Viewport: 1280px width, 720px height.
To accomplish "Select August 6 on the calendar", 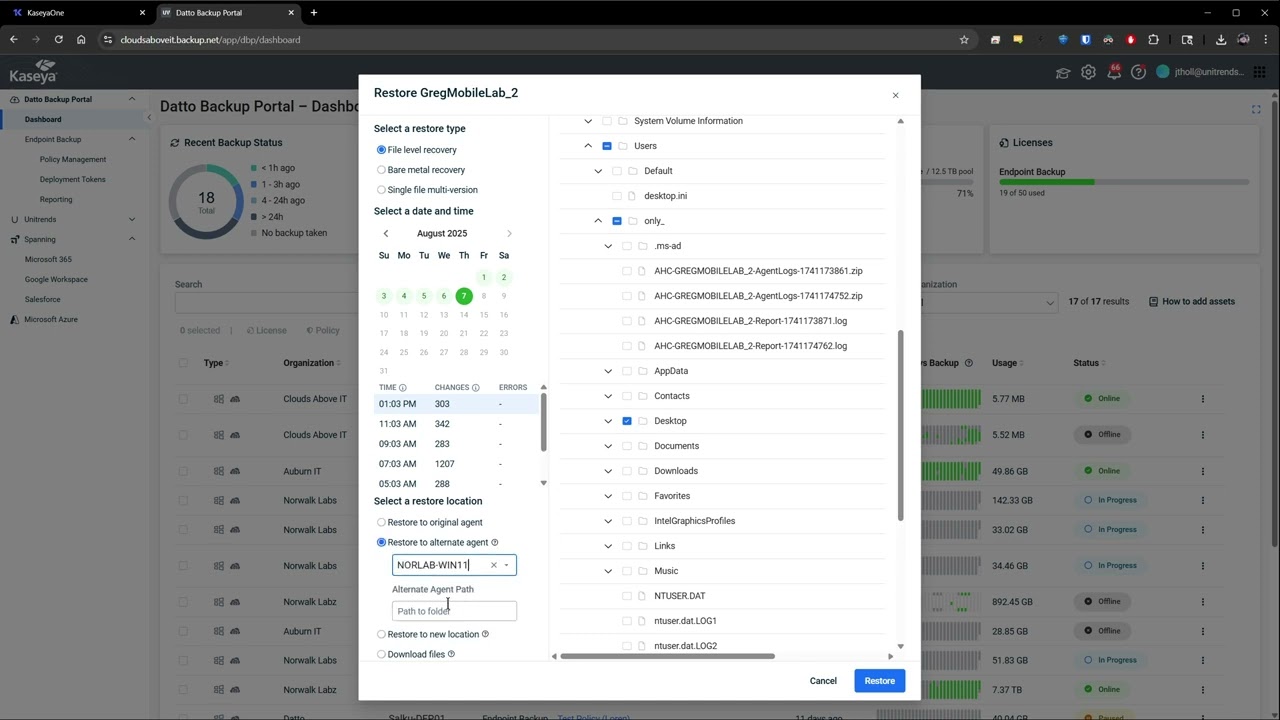I will click(x=444, y=296).
